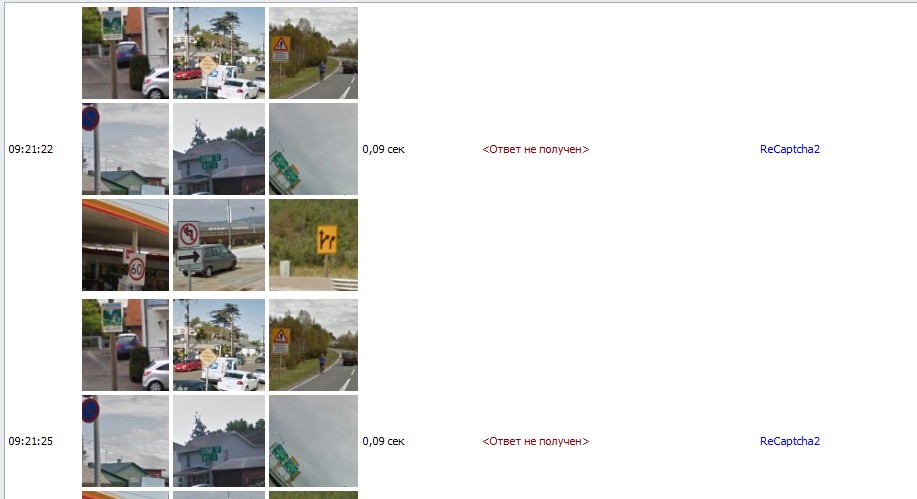Pick blue no-parking sign tile in 09:21:25 entry

click(x=125, y=441)
